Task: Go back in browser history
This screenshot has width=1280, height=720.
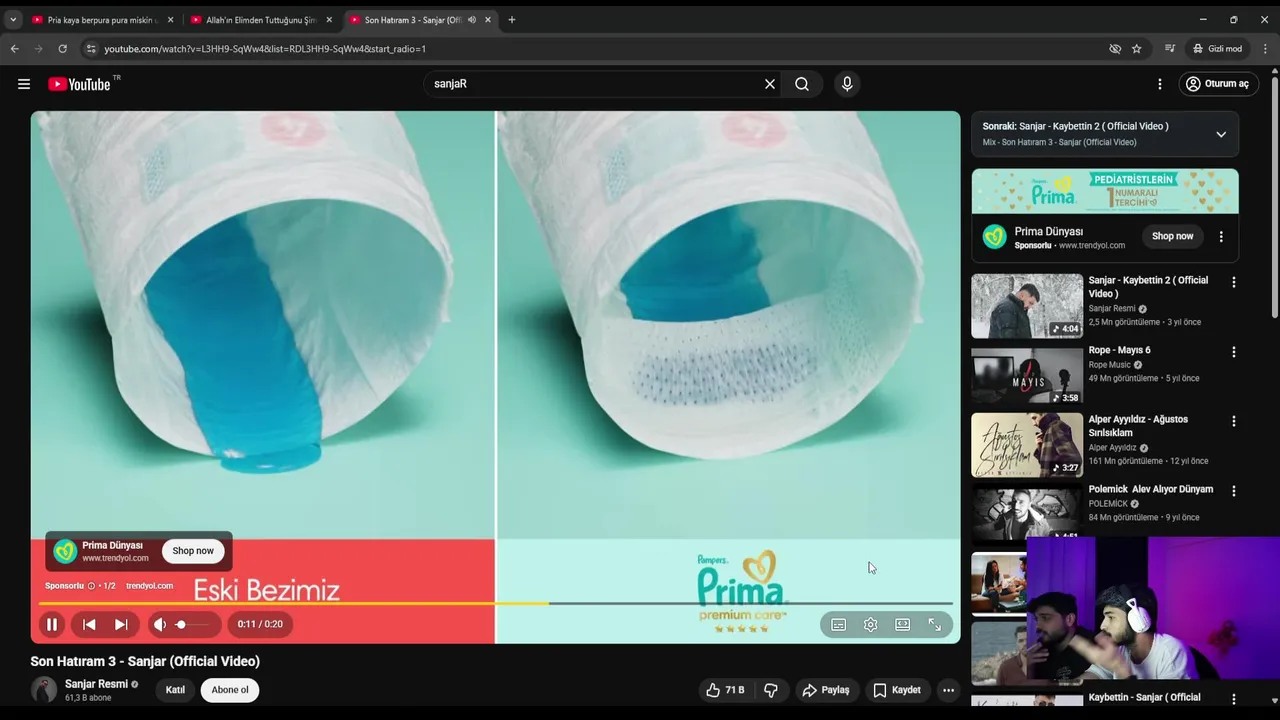Action: point(14,48)
